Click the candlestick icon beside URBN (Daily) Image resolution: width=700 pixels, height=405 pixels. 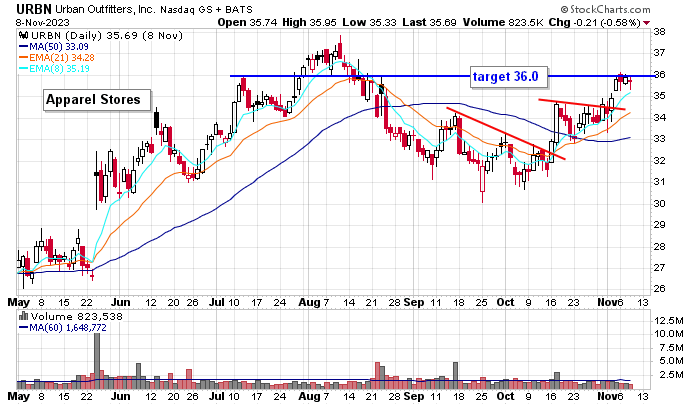click(x=24, y=35)
